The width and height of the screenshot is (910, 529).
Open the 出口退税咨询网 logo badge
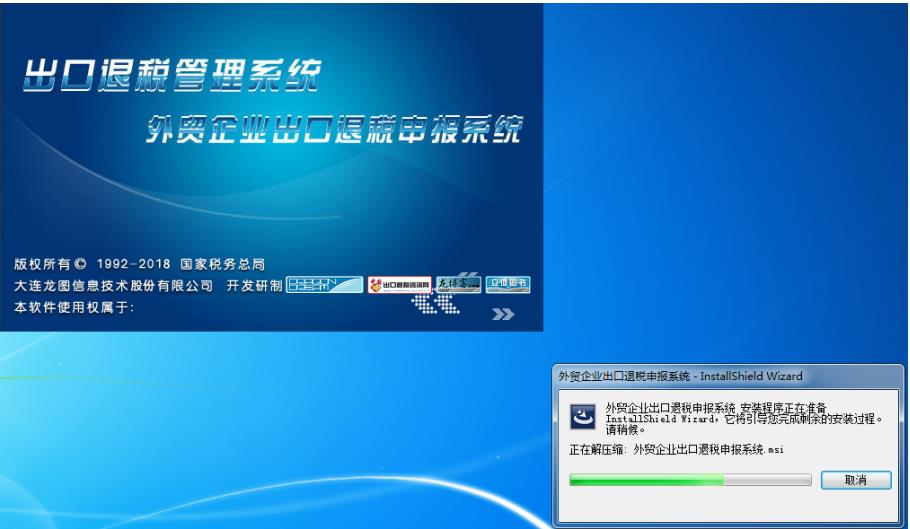point(399,286)
